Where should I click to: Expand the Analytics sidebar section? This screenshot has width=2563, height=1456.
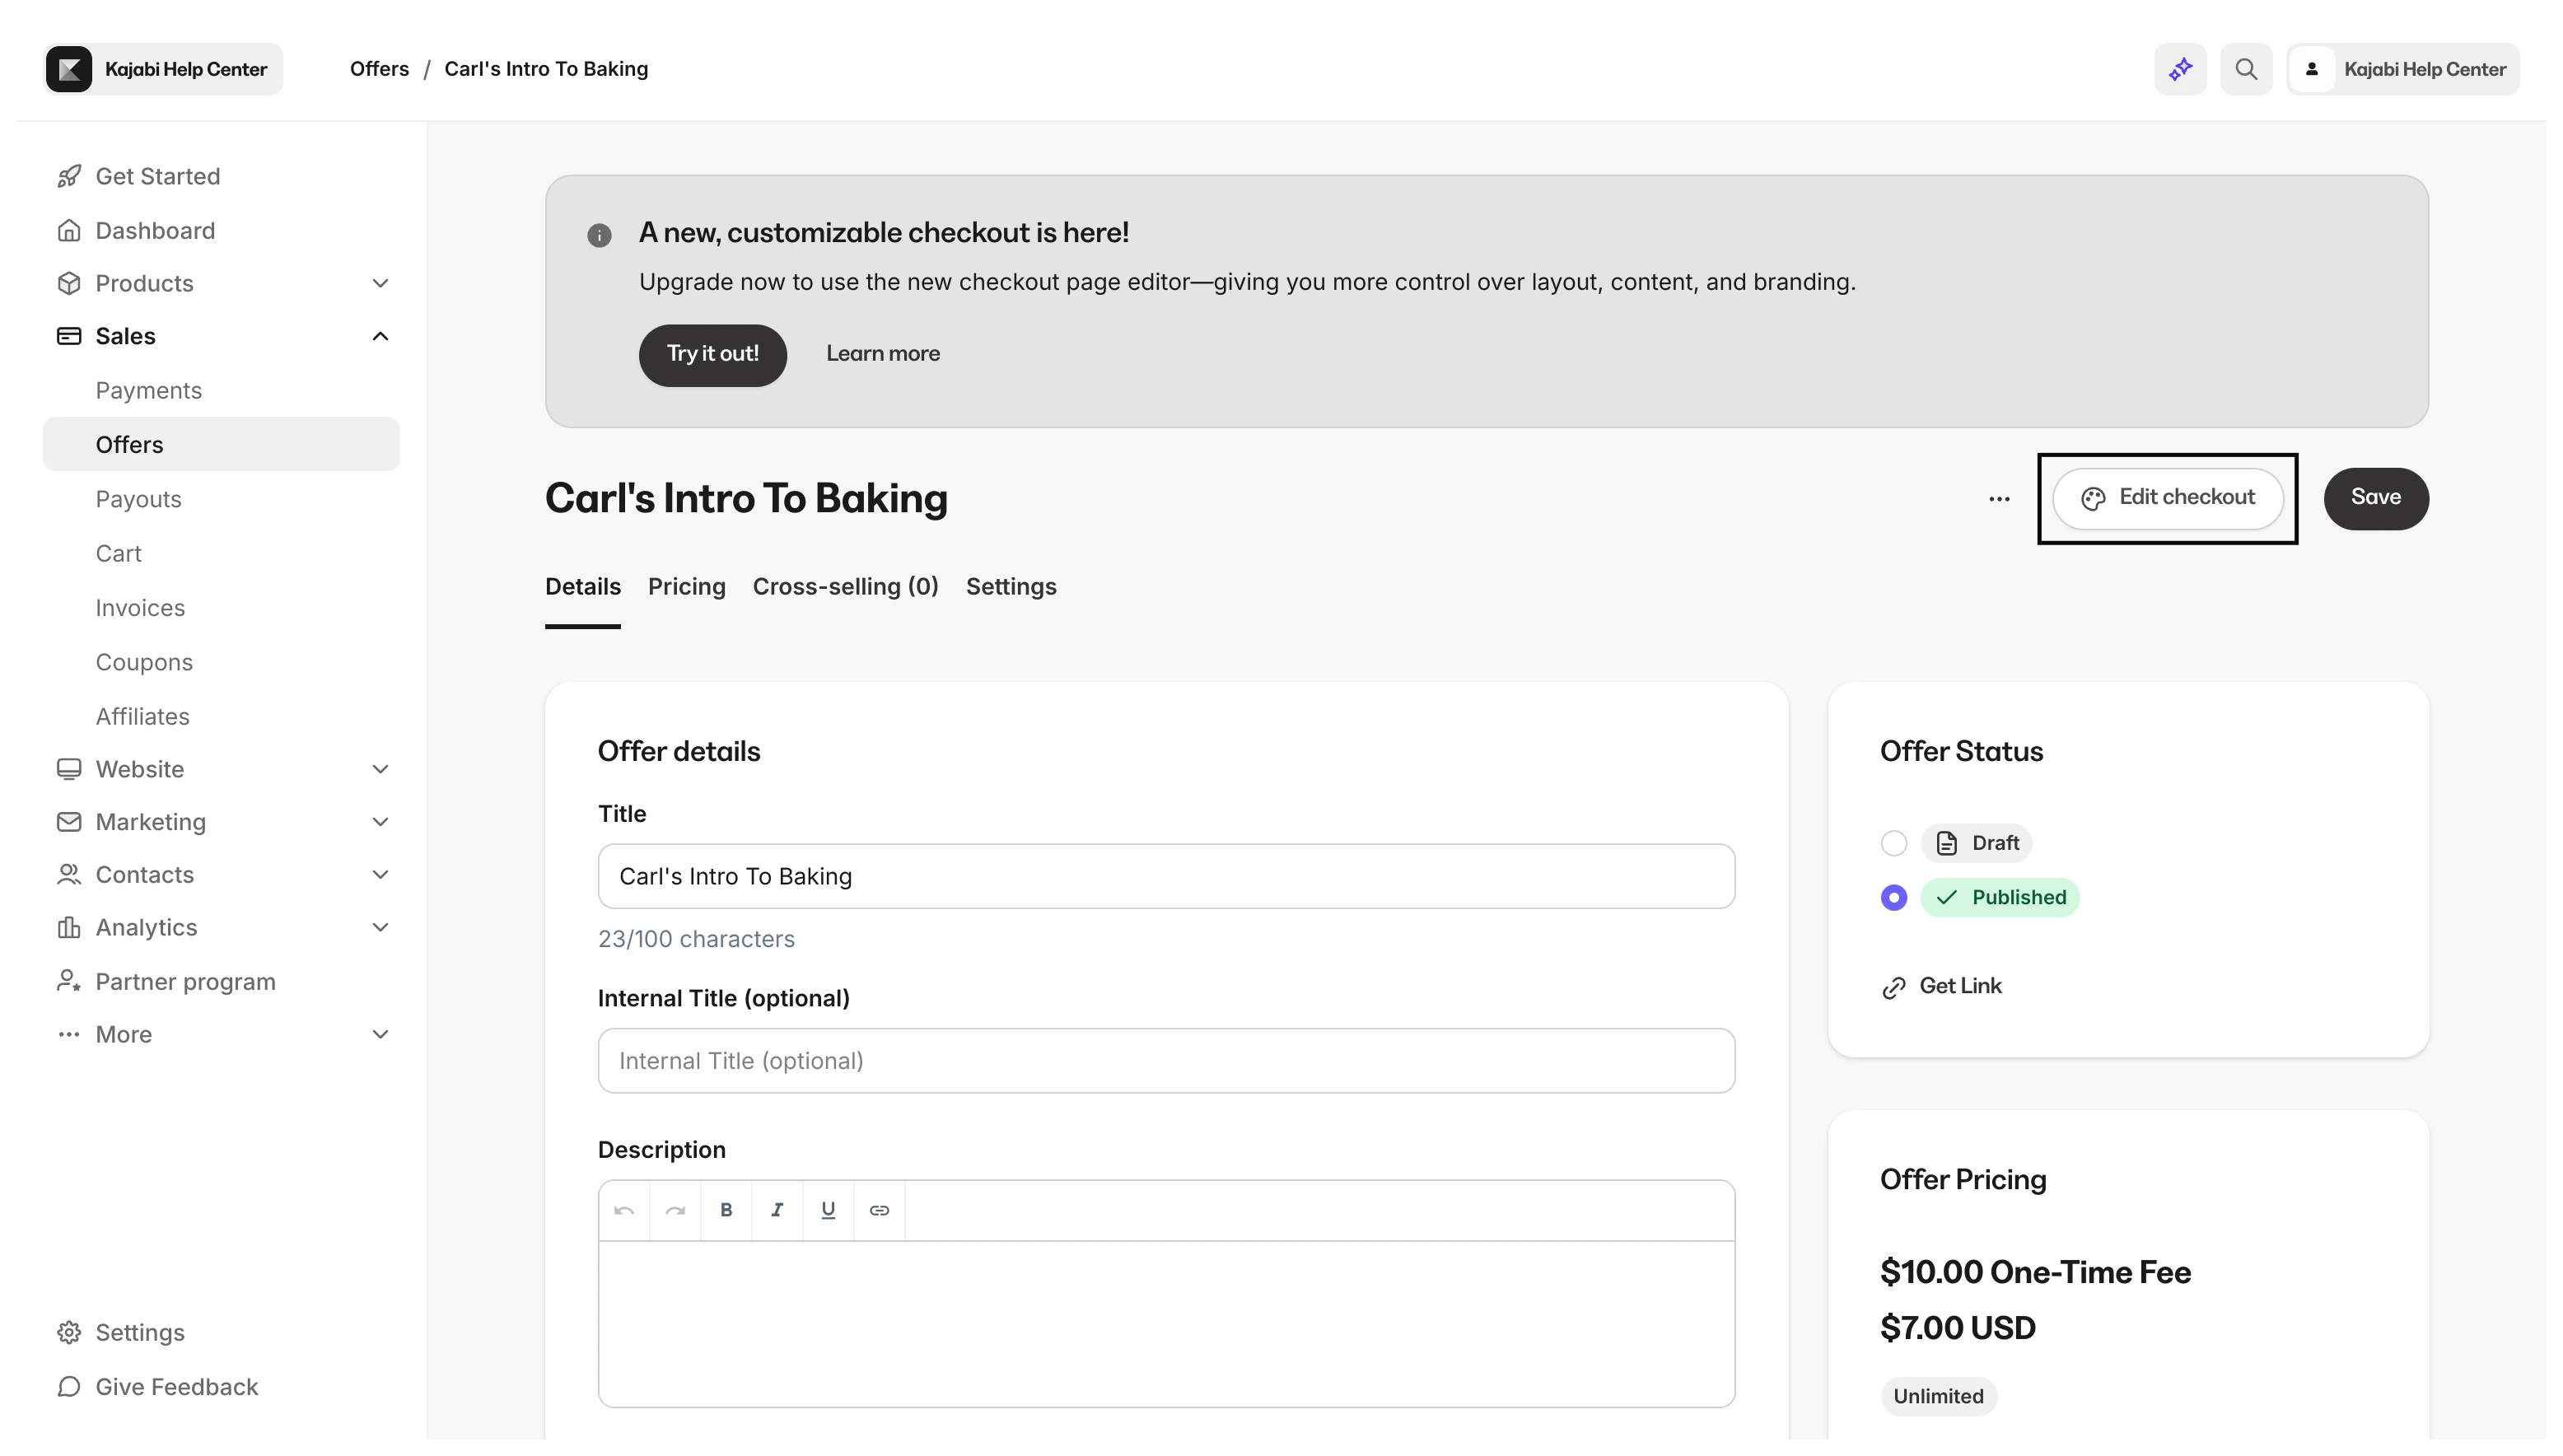click(x=380, y=927)
